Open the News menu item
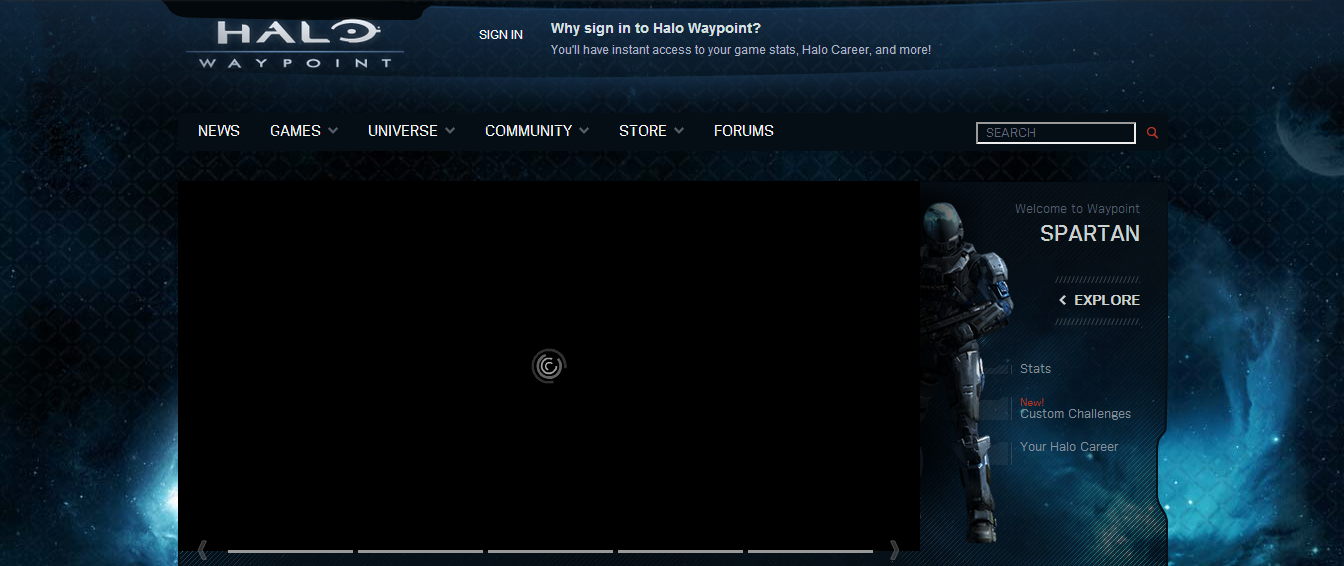This screenshot has width=1344, height=566. tap(219, 131)
